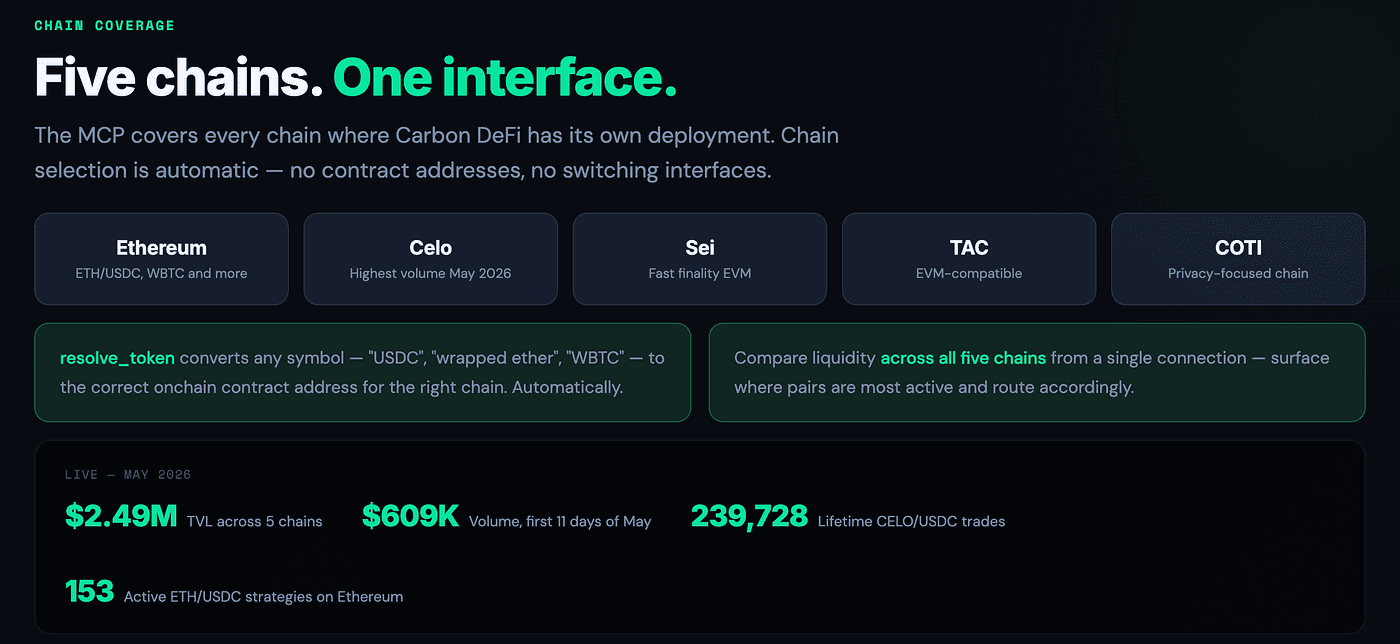Select the Ethereum chain card
The image size is (1400, 644).
click(x=161, y=259)
